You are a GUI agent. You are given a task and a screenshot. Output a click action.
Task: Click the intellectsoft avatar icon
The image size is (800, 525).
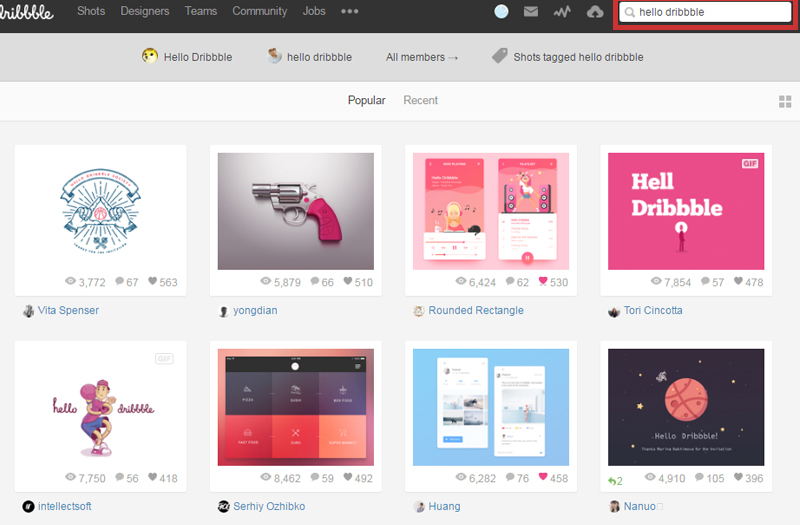coord(29,507)
